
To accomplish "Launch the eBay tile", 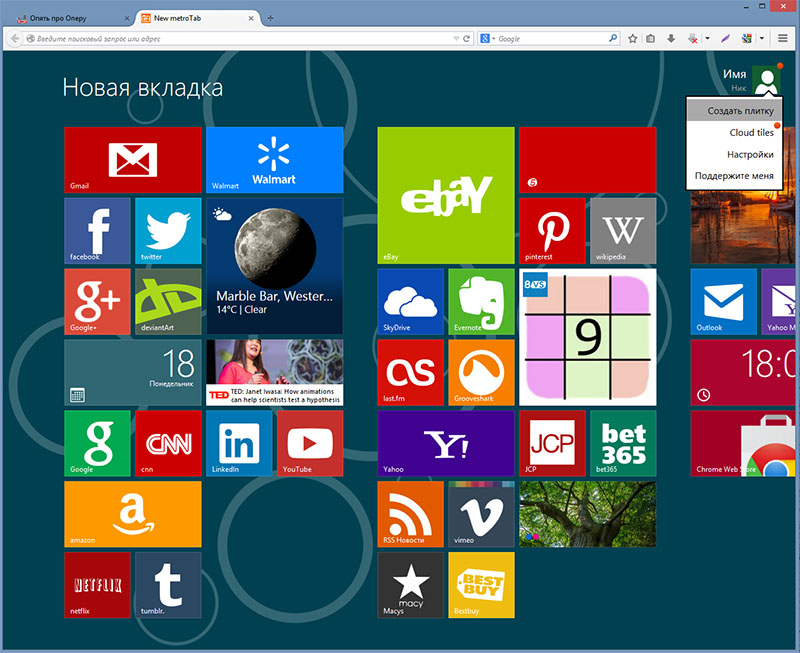I will 445,195.
